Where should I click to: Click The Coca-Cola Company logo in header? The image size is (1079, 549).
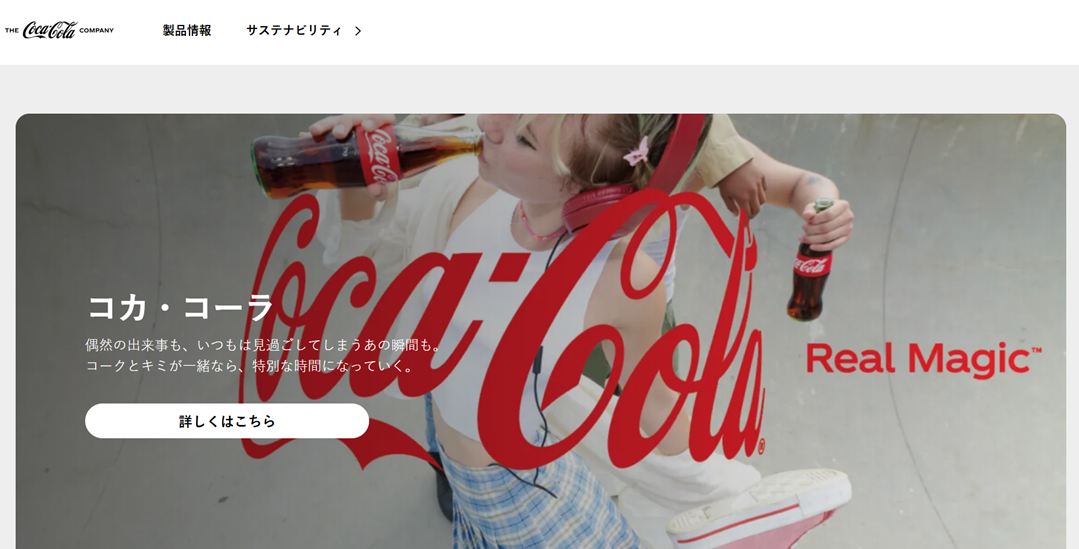coord(59,30)
